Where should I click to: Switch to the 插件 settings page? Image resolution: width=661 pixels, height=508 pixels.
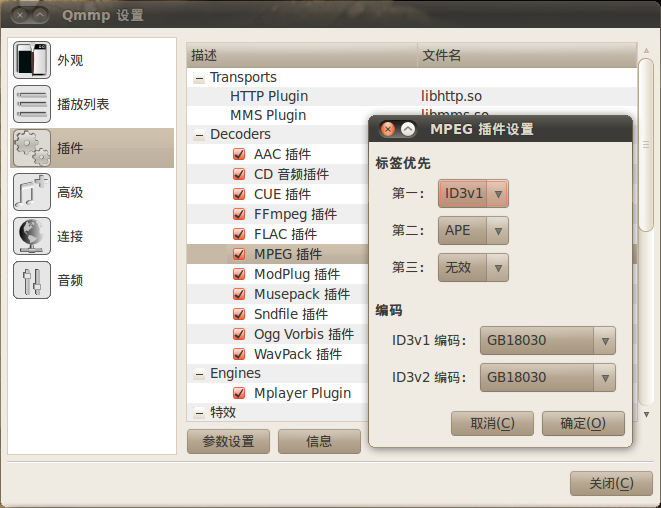click(x=92, y=148)
